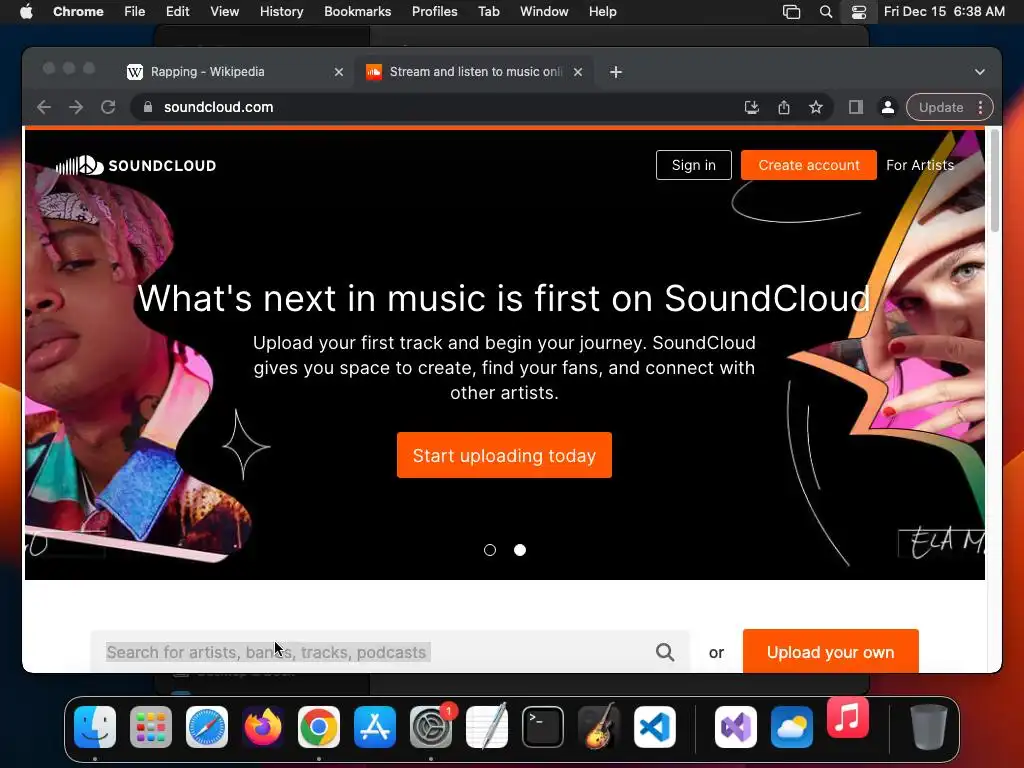Open Chrome three-dot menu
Viewport: 1024px width, 768px height.
pyautogui.click(x=980, y=107)
